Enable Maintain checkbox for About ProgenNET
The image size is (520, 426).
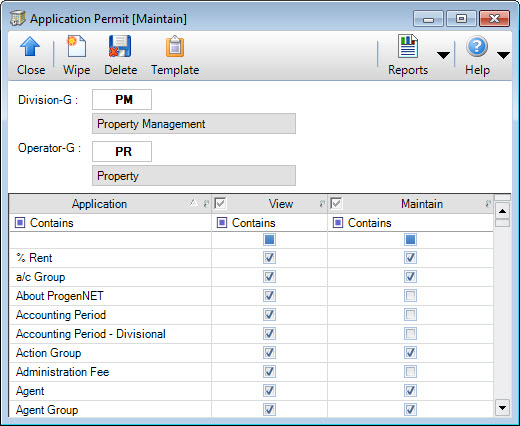point(410,296)
